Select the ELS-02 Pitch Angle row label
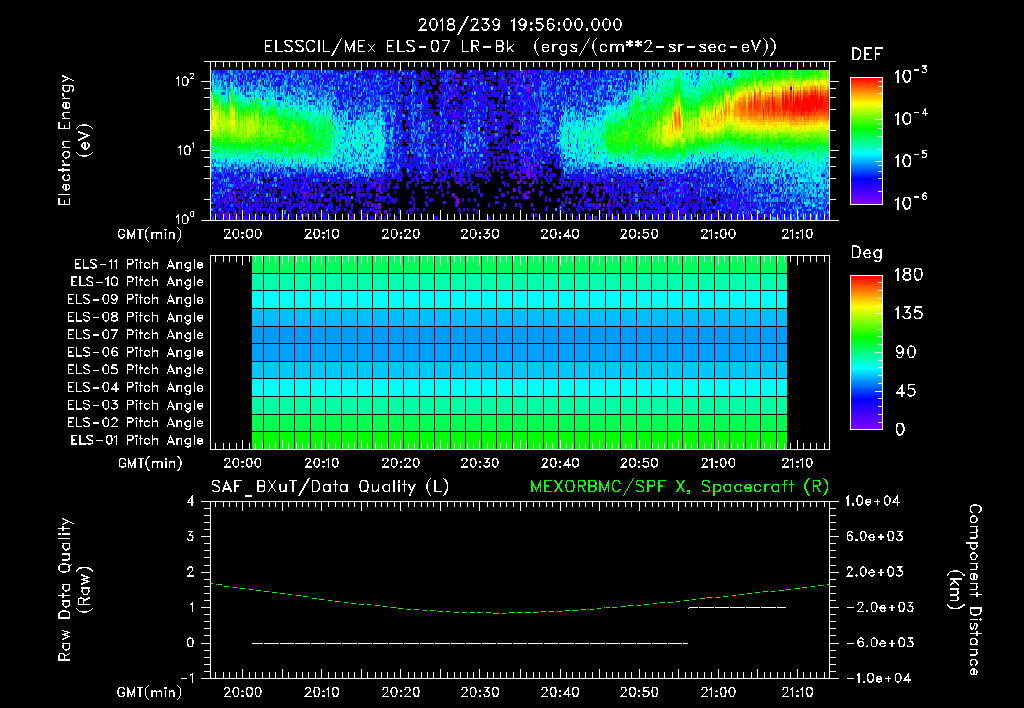The image size is (1024, 708). click(136, 423)
